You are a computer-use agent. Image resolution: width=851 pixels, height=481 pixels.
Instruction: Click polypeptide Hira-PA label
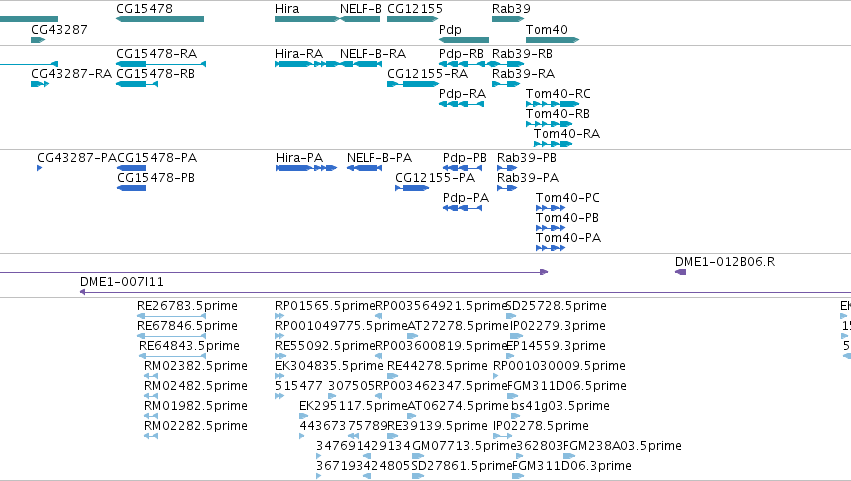click(x=300, y=158)
